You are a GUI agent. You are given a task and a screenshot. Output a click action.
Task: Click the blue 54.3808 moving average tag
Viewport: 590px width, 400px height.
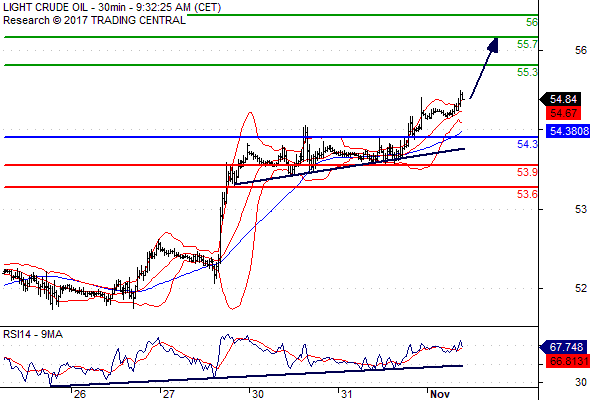(x=568, y=131)
